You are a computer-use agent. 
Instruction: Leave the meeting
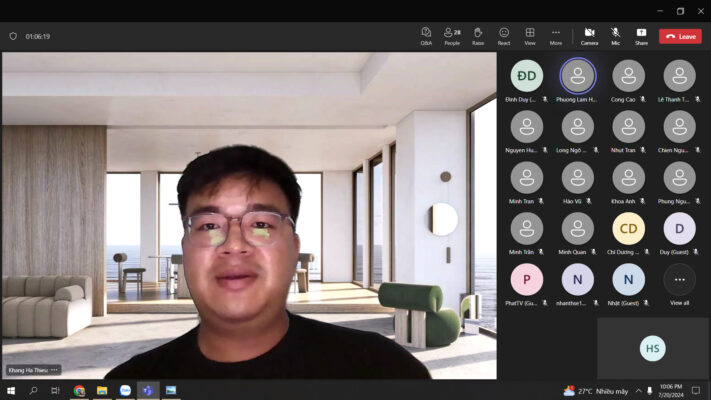coord(680,36)
